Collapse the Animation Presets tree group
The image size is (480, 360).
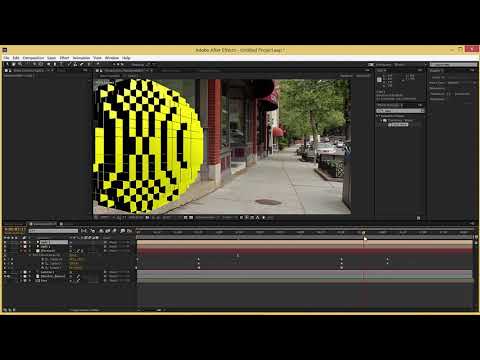[379, 116]
